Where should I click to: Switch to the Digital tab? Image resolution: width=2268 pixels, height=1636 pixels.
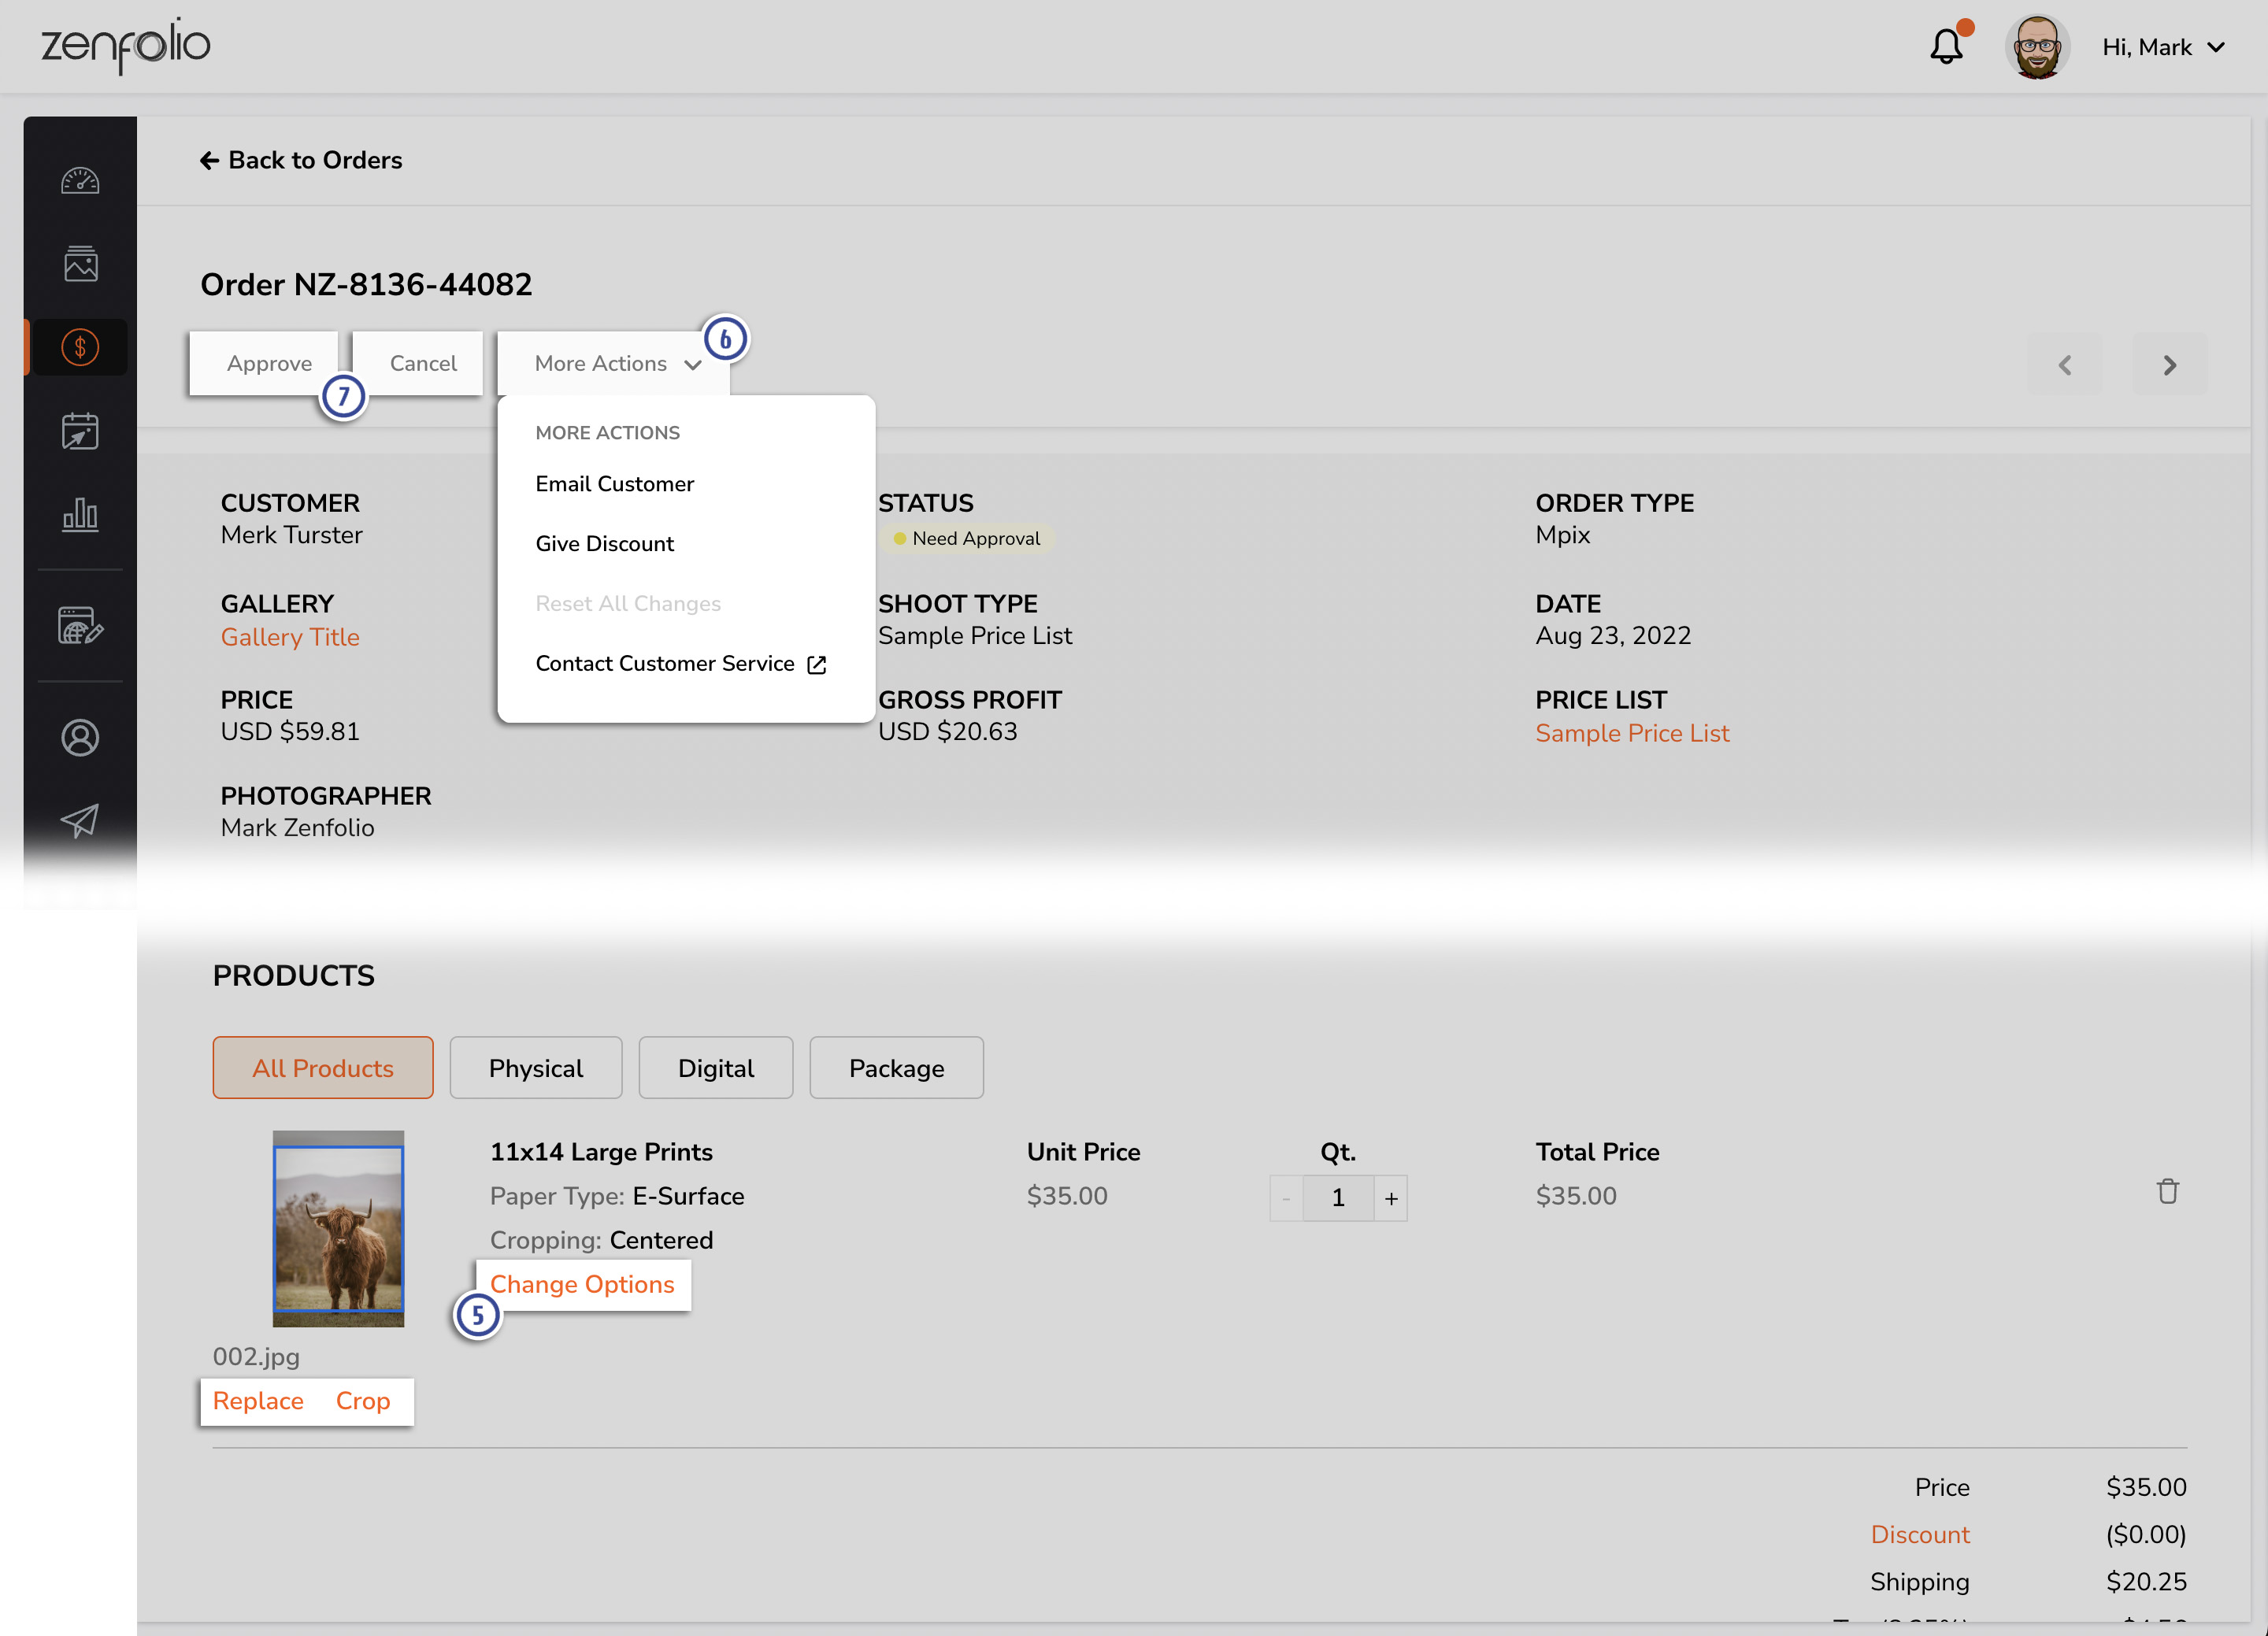pos(716,1068)
